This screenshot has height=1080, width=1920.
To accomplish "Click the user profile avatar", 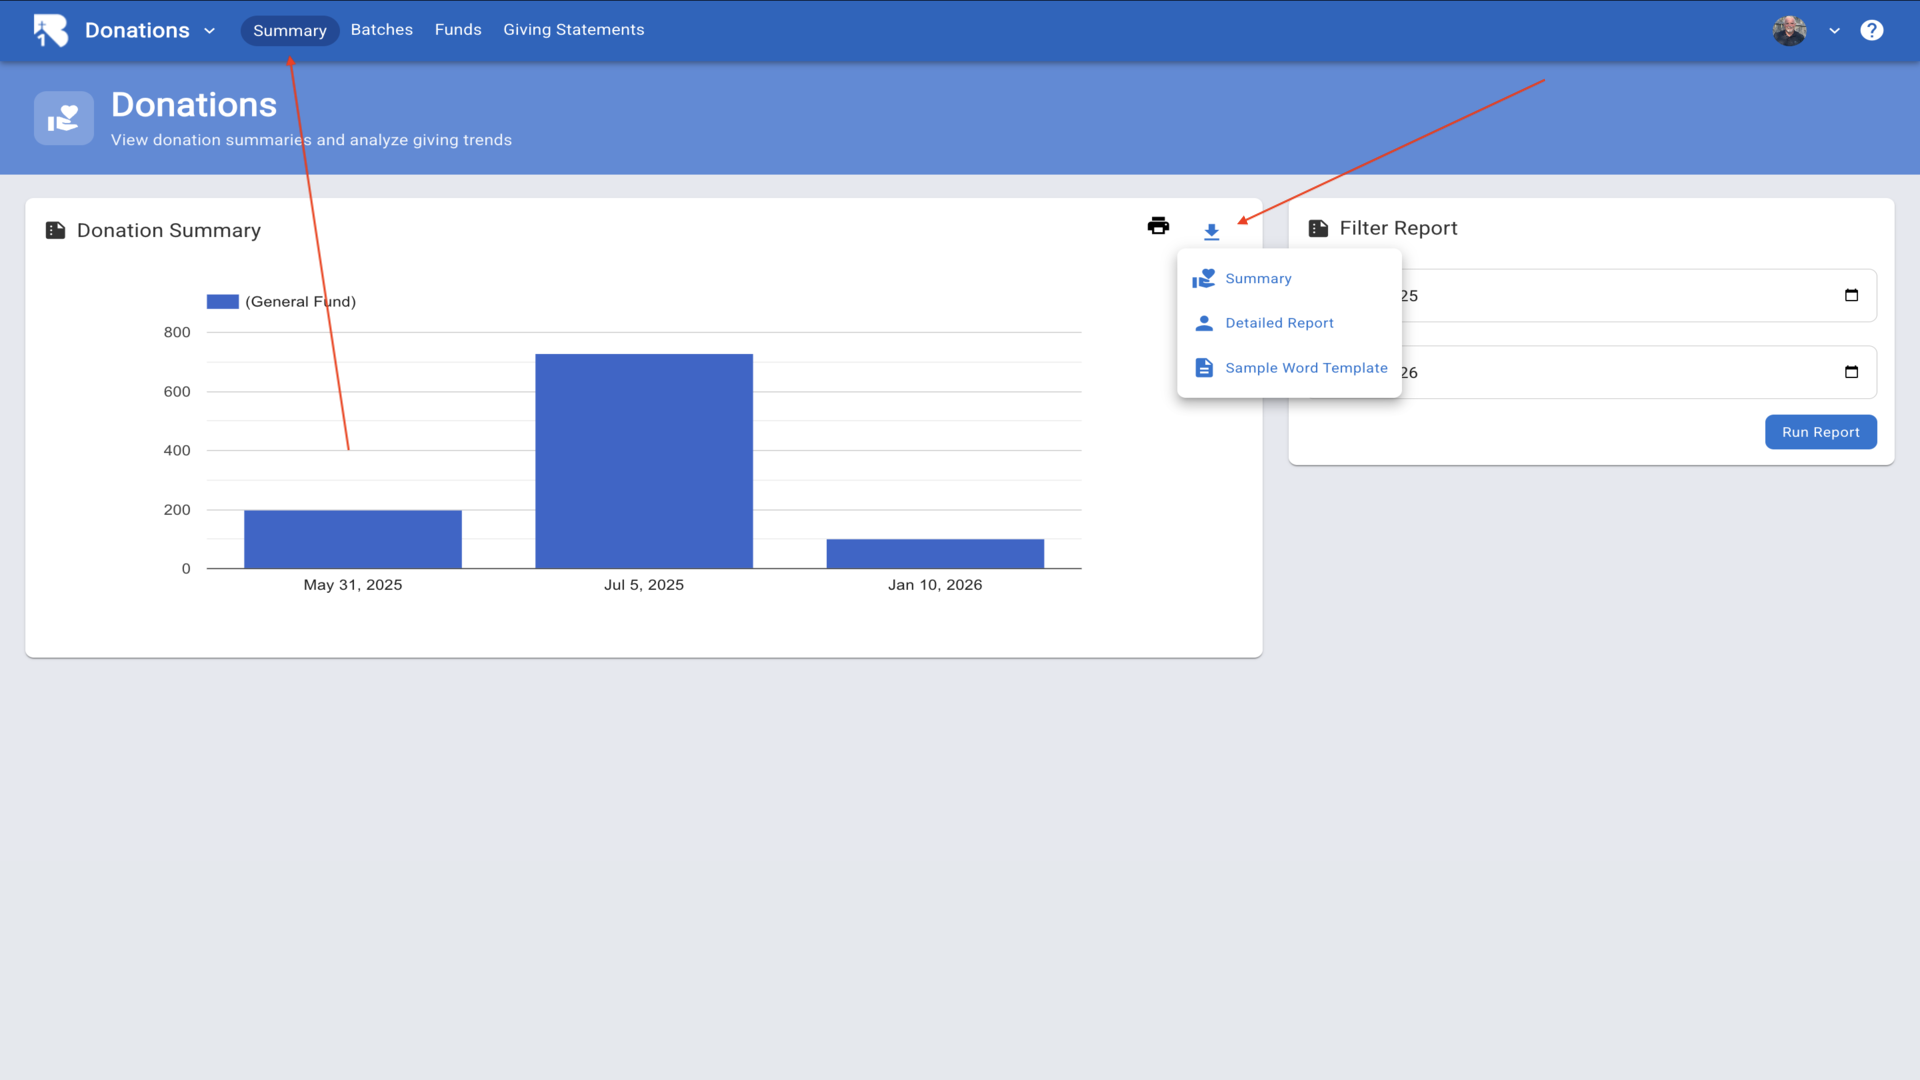I will click(x=1789, y=30).
